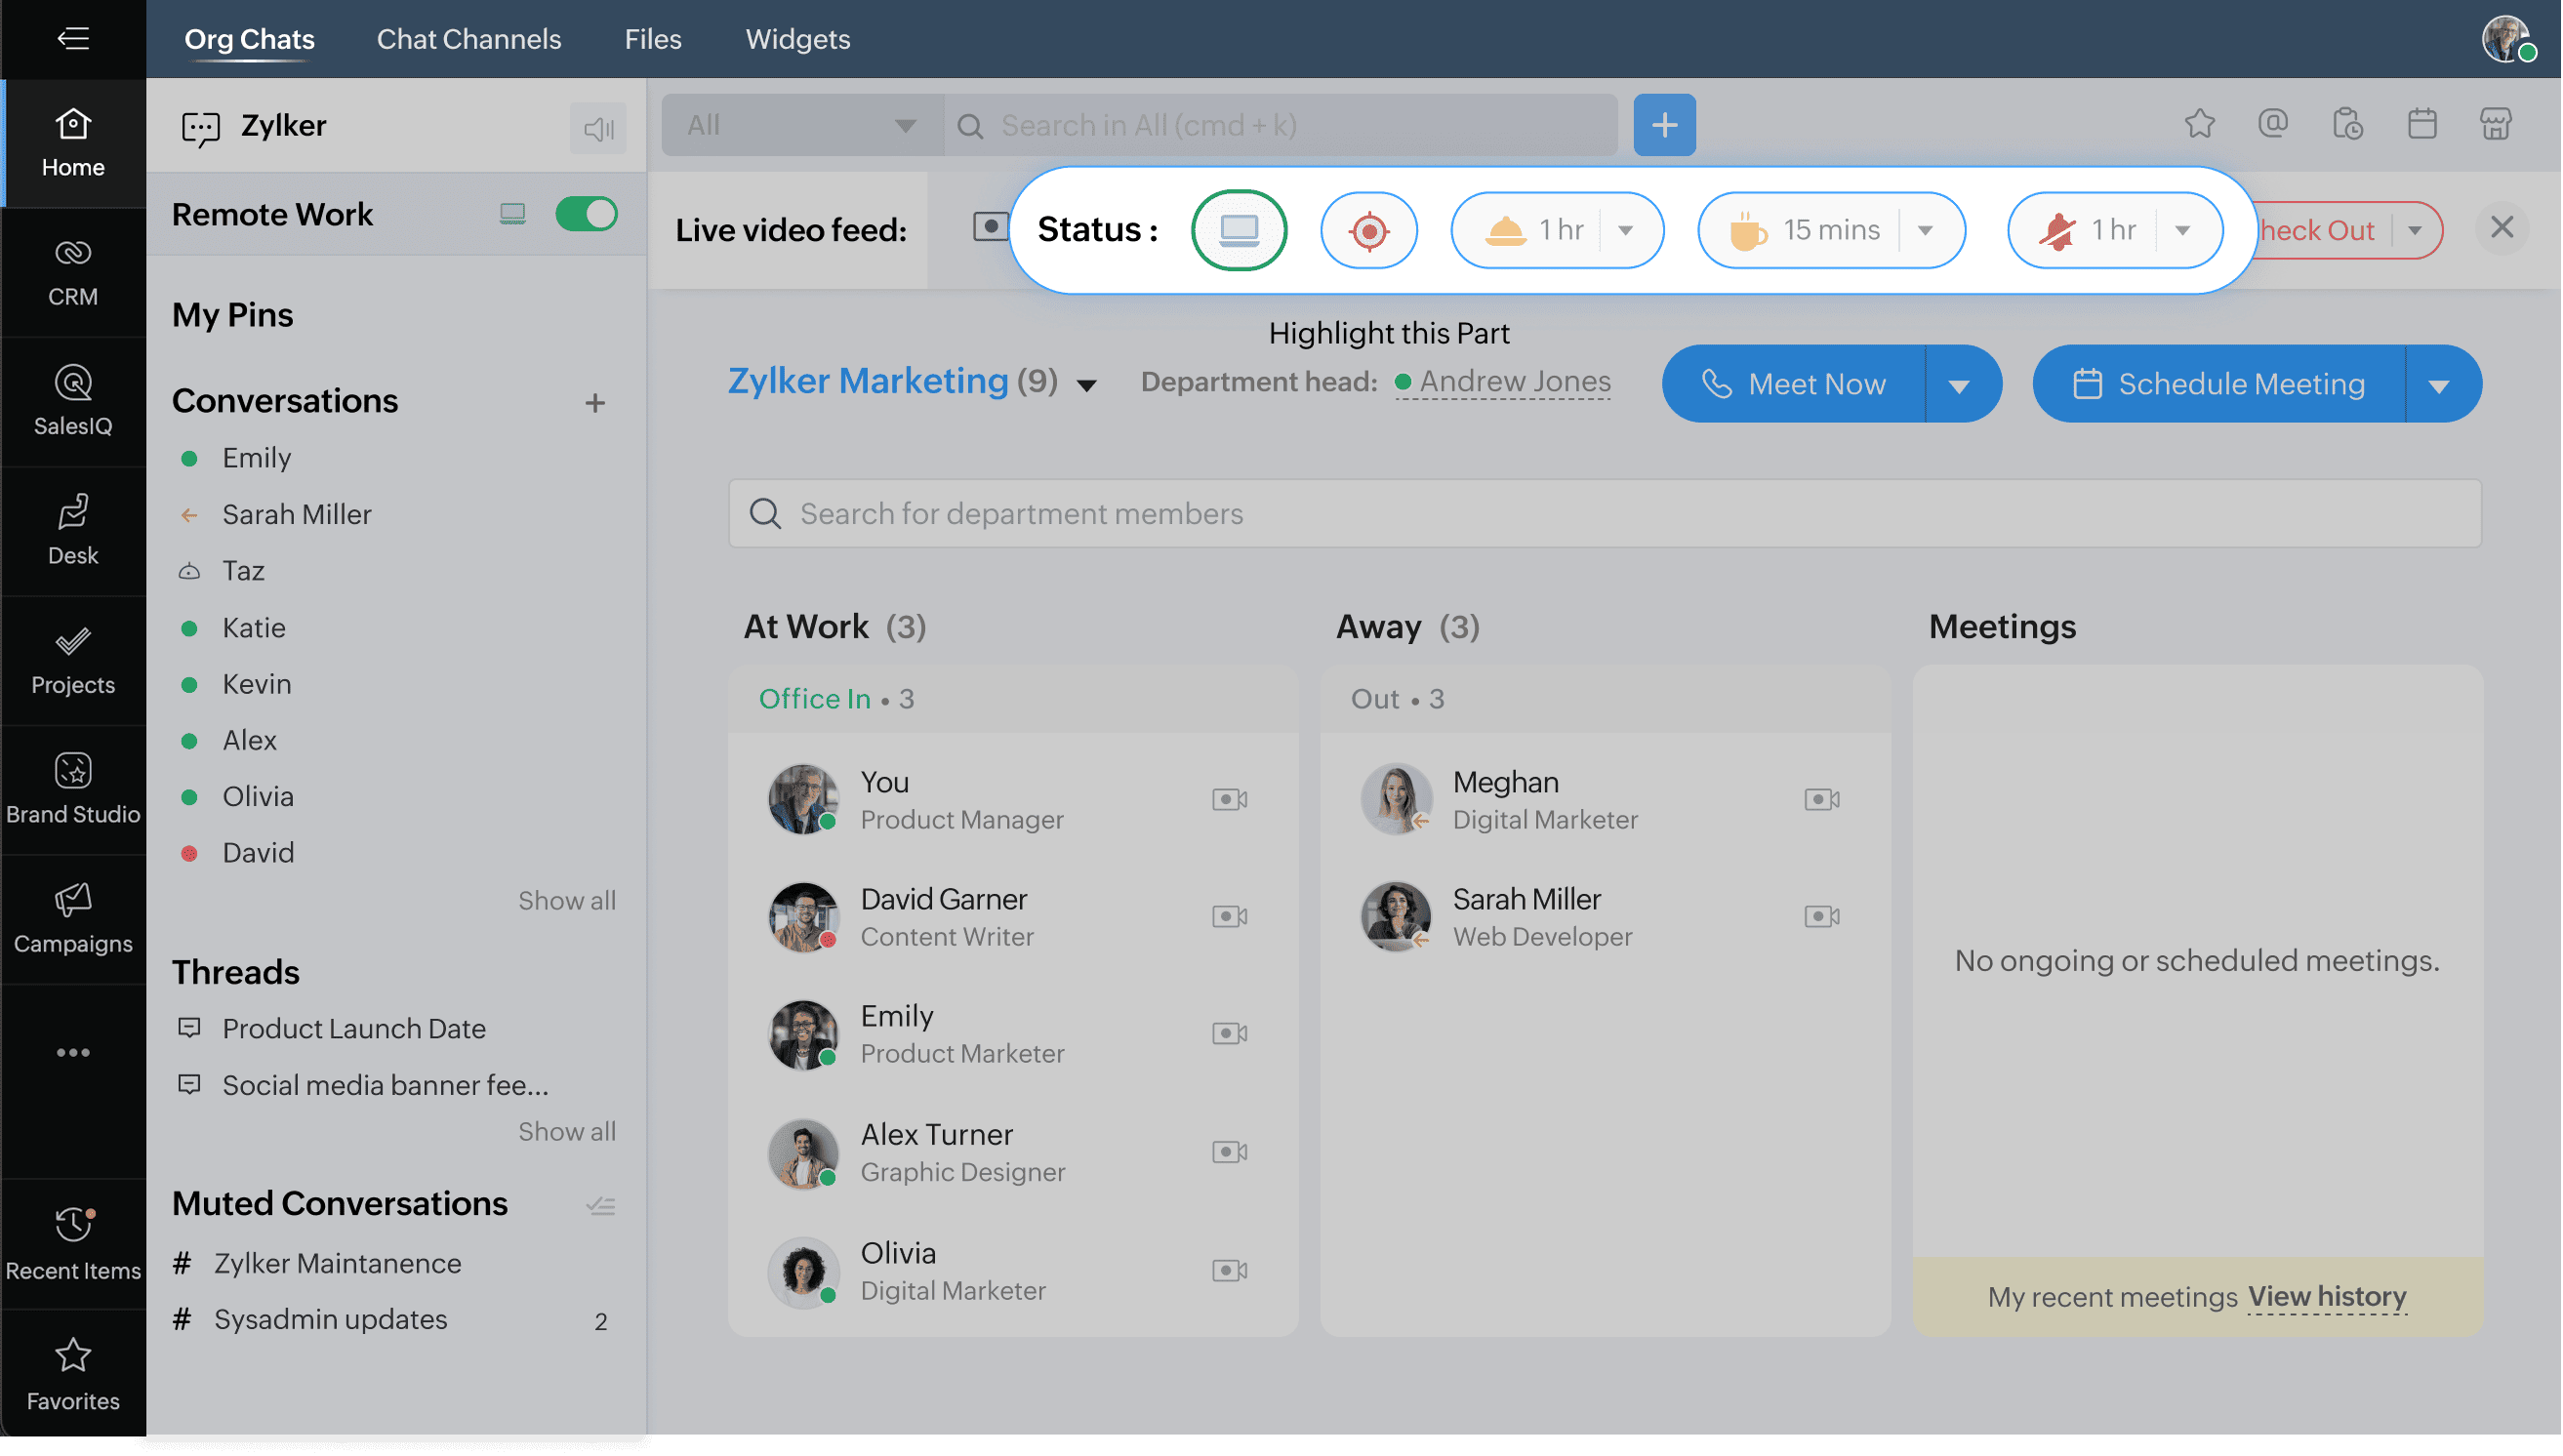Select the laptop available status button
The height and width of the screenshot is (1456, 2563).
click(x=1238, y=230)
